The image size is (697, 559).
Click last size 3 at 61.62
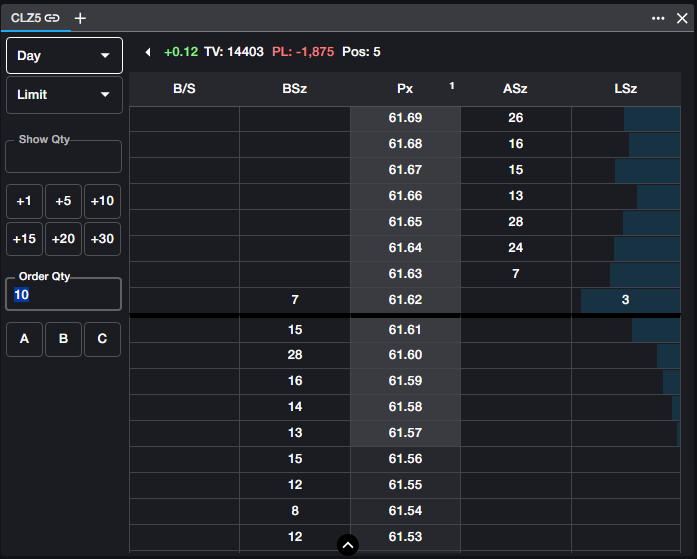pyautogui.click(x=626, y=300)
